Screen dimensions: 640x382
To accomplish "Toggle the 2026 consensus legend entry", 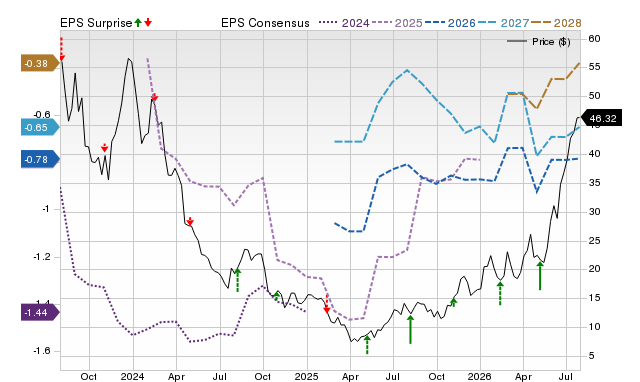I will pos(450,23).
